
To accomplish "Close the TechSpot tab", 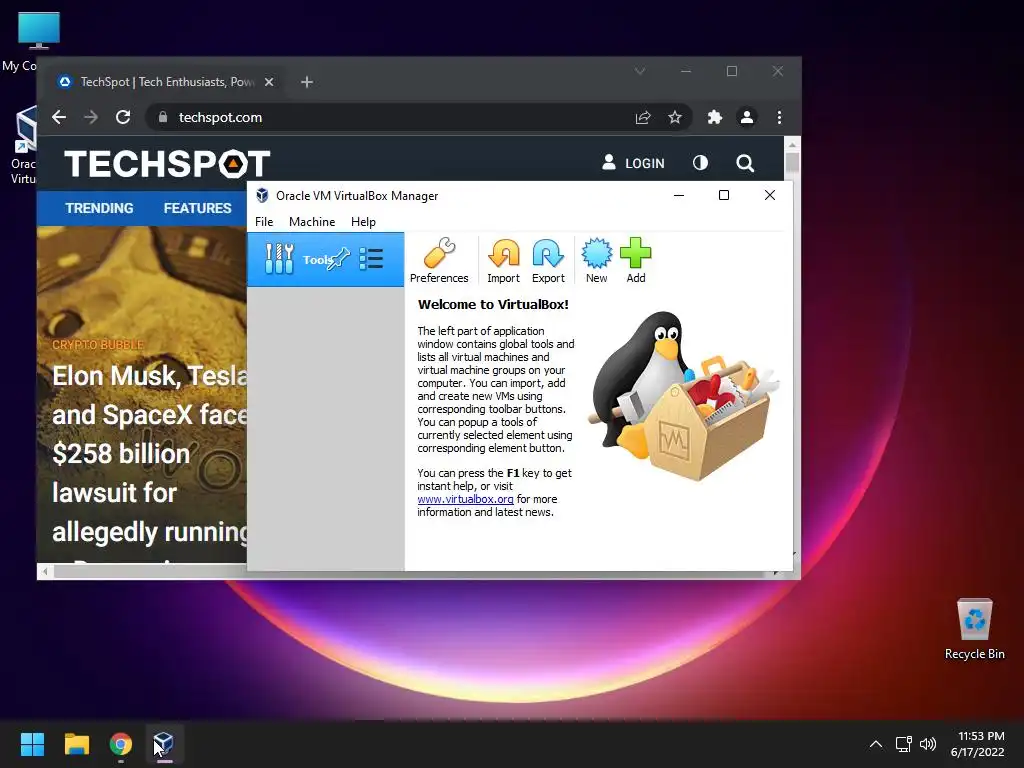I will (x=268, y=82).
